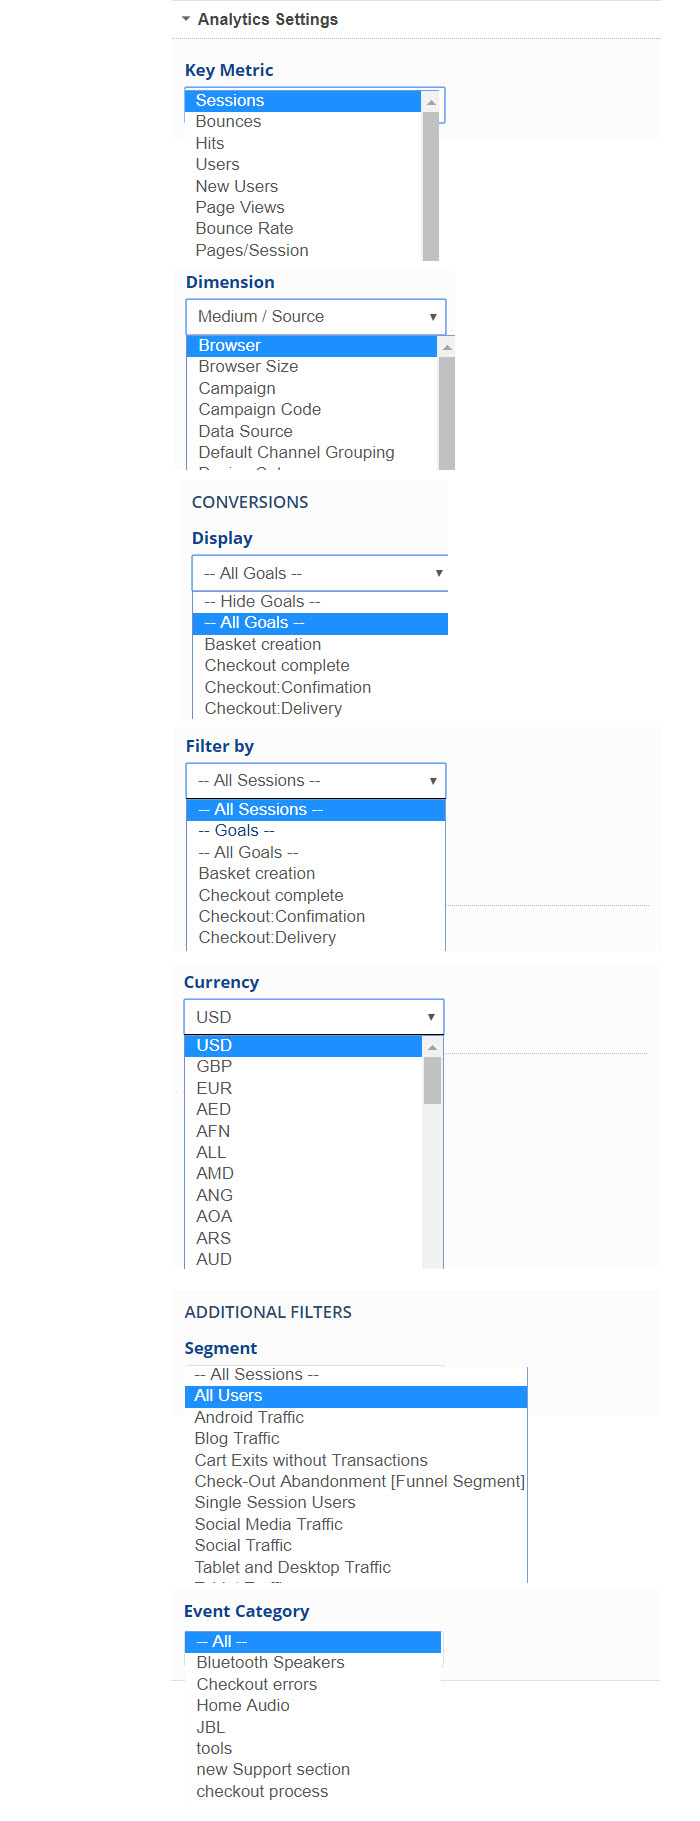Image resolution: width=700 pixels, height=1821 pixels.
Task: Select Bounce Rate in Key Metric list
Action: tap(244, 228)
